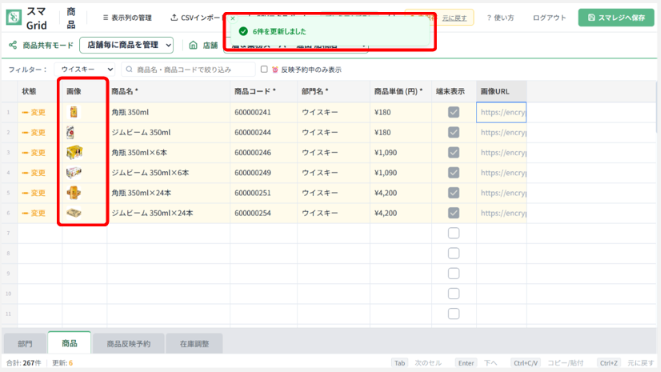
Task: Open 表示列の管理 column settings
Action: click(127, 18)
